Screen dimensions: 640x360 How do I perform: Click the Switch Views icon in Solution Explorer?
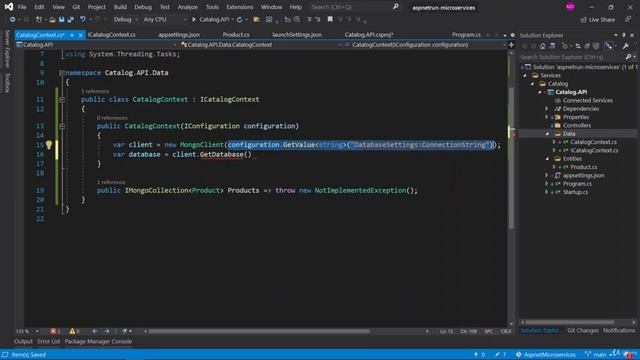(552, 46)
